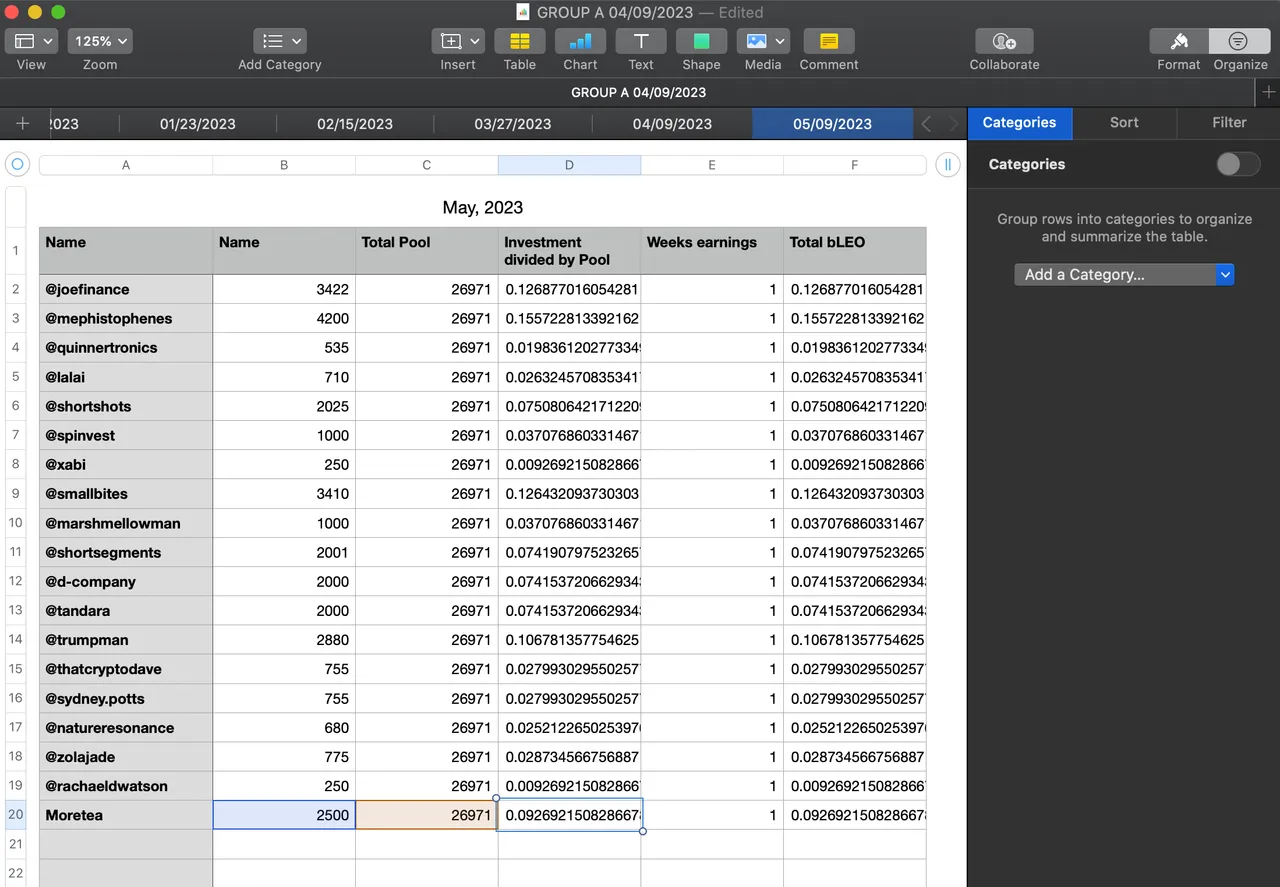Screen dimensions: 1280x887
Task: Insert a Chart from the toolbar
Action: (x=580, y=41)
